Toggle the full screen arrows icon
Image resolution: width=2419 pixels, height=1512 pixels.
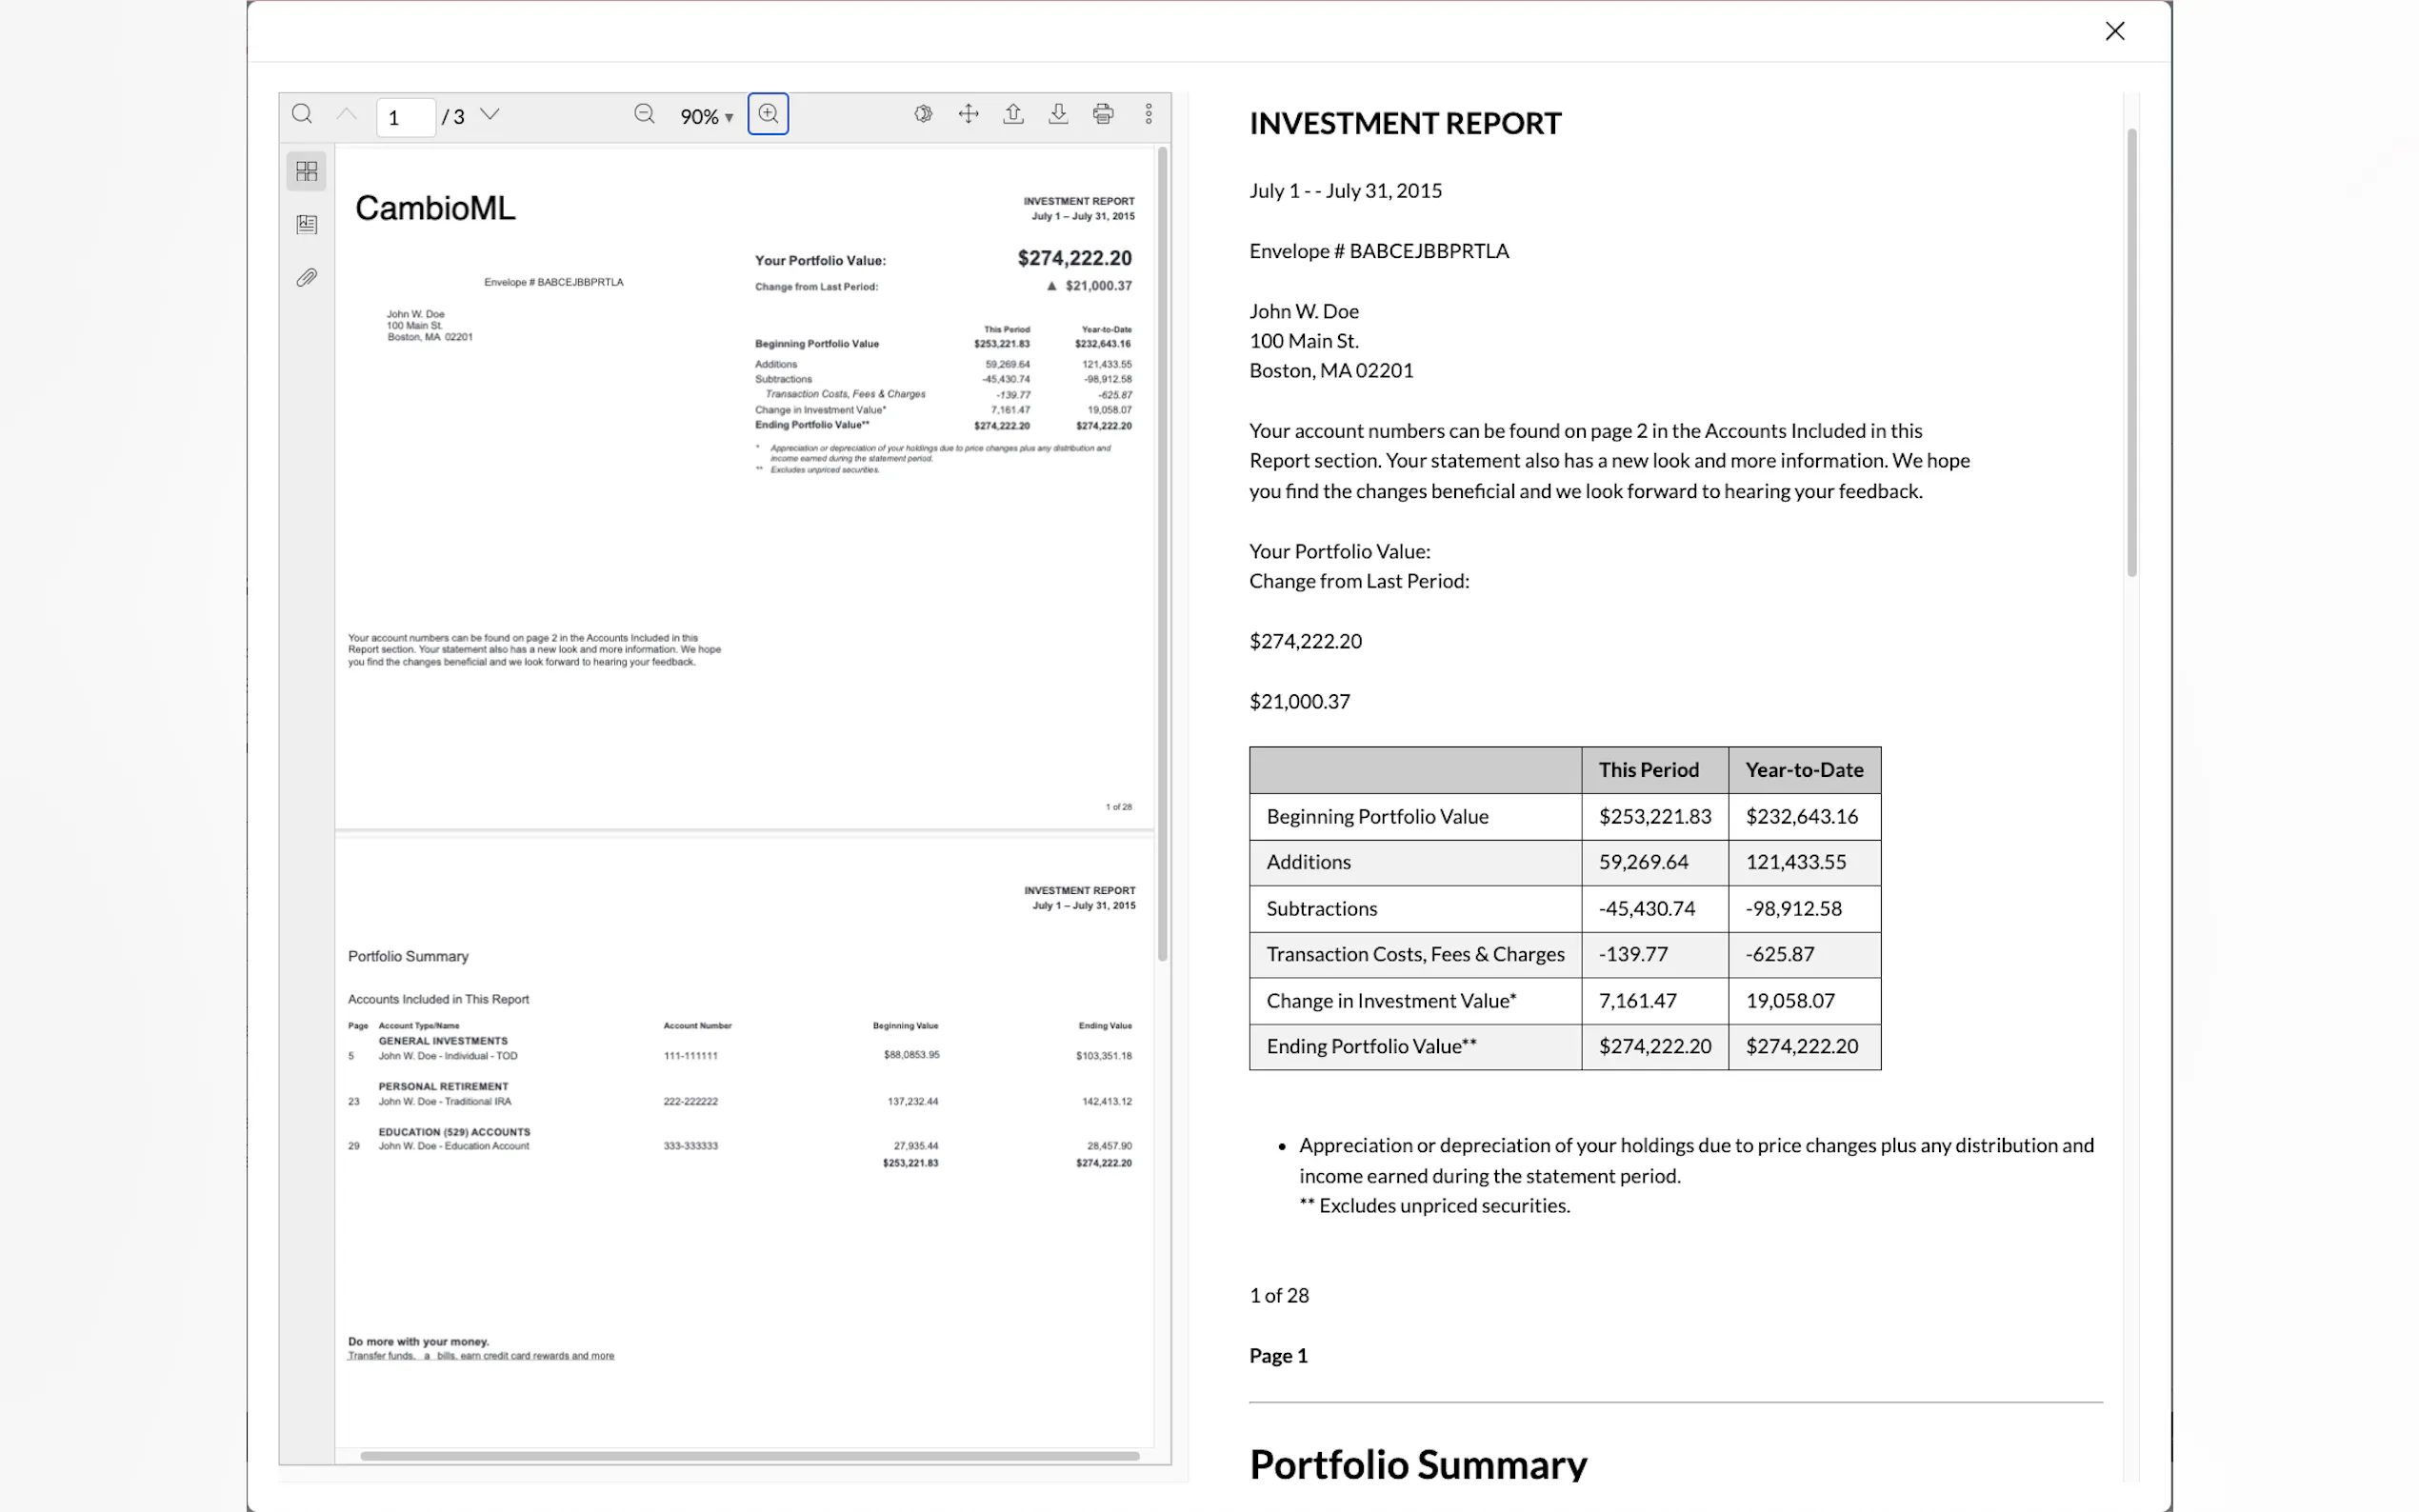(x=968, y=114)
